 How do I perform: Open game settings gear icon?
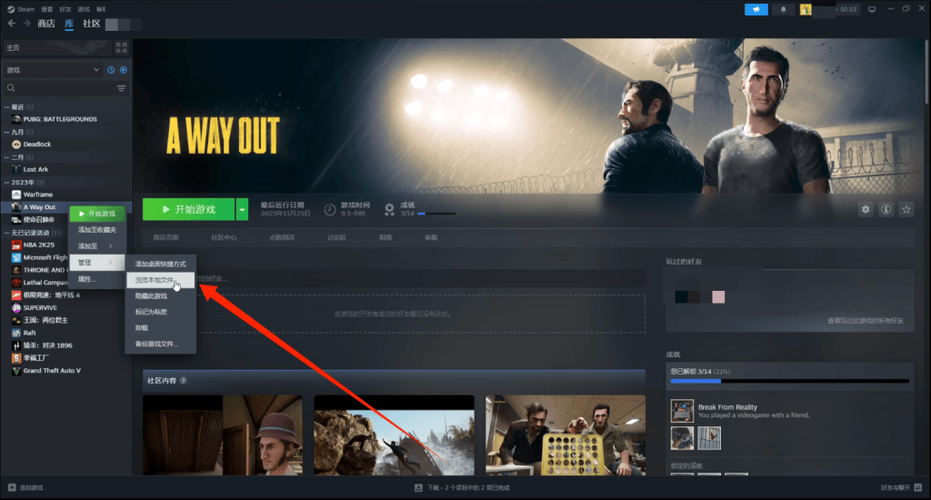(x=866, y=210)
